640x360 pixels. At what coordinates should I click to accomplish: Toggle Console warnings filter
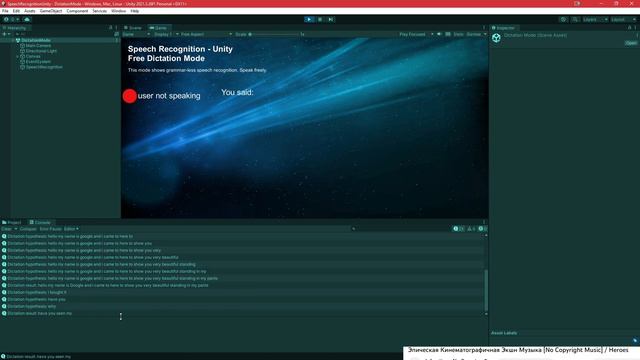point(471,229)
